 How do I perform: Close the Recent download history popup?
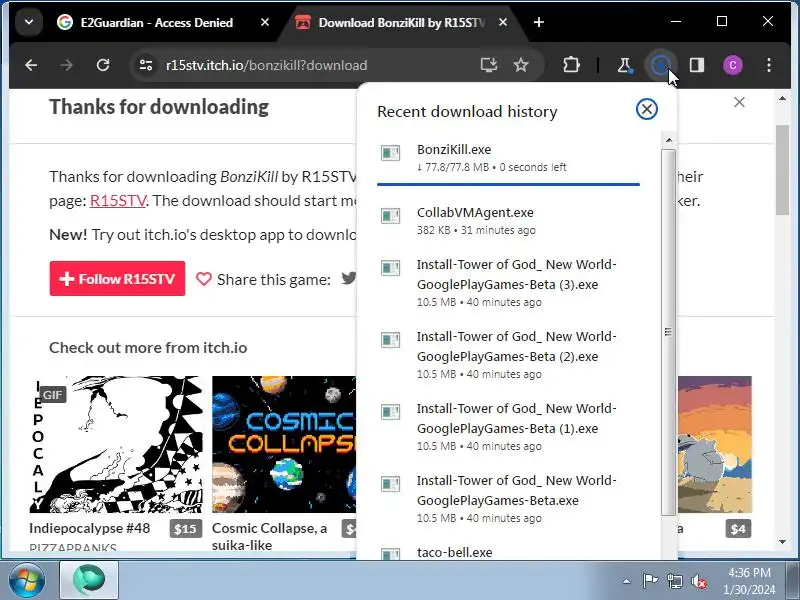(646, 109)
